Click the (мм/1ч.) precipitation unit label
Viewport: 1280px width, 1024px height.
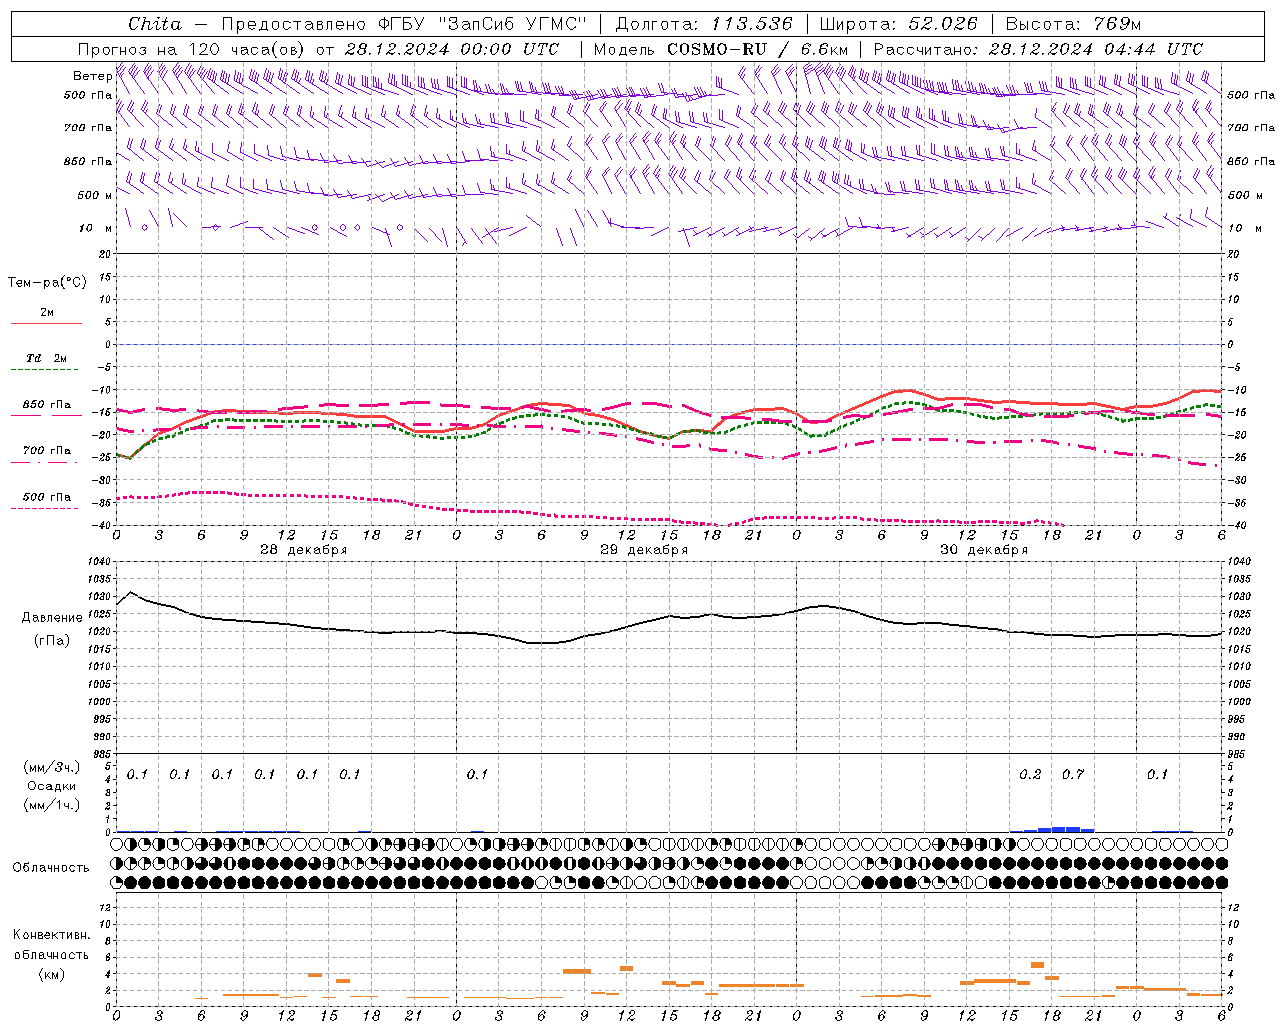point(51,805)
